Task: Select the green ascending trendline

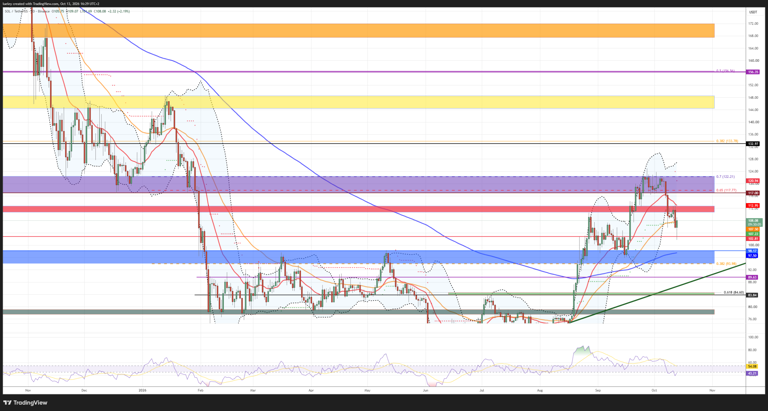Action: coord(656,292)
